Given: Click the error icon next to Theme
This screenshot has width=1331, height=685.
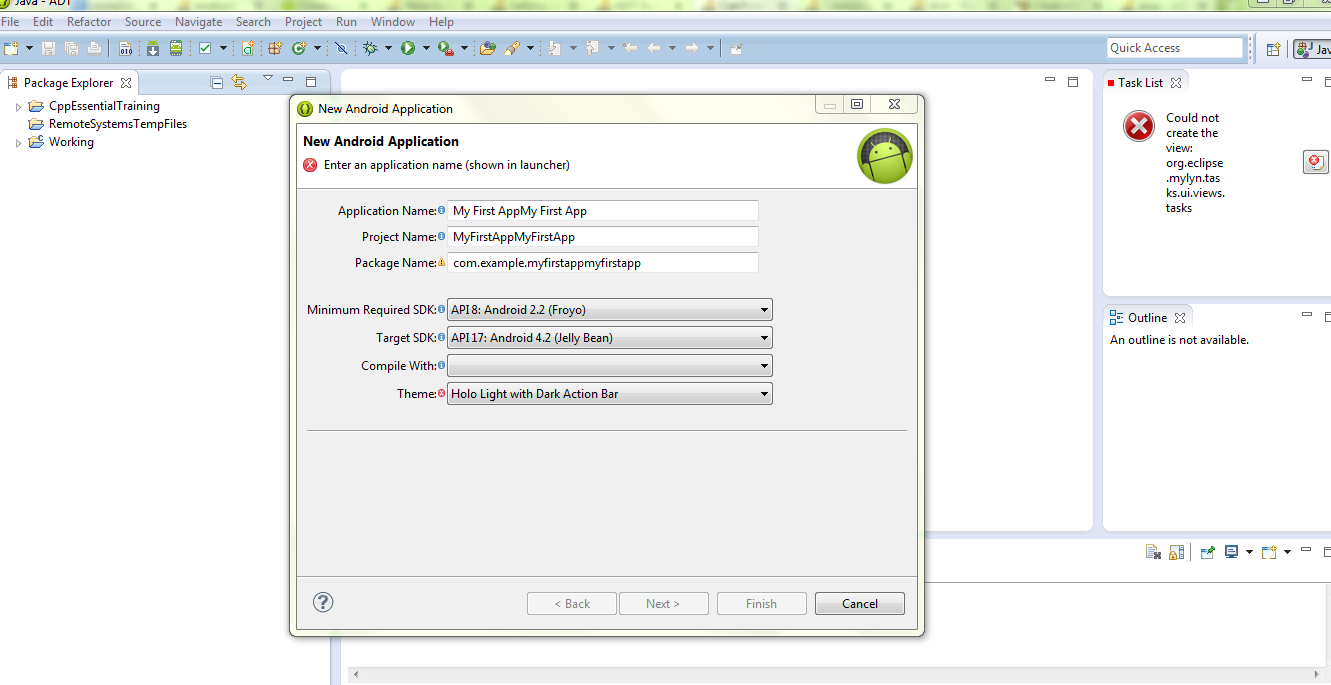Looking at the screenshot, I should coord(441,394).
